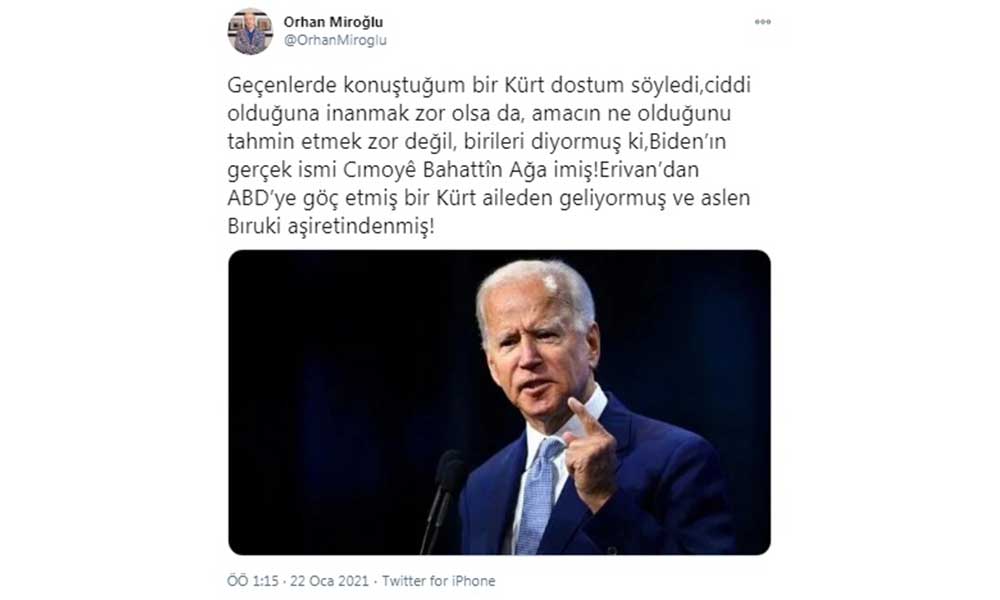Click the microphone shown in the photo
Screen dimensions: 1000x600
(x=443, y=497)
